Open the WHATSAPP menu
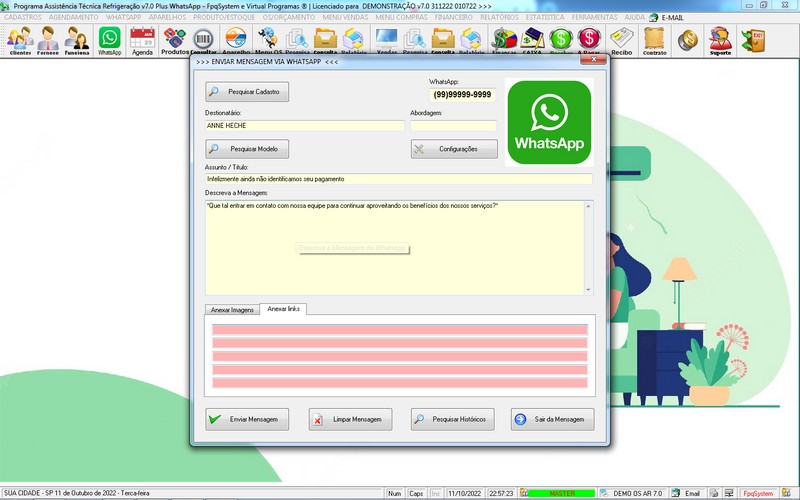The height and width of the screenshot is (500, 800). pos(123,17)
